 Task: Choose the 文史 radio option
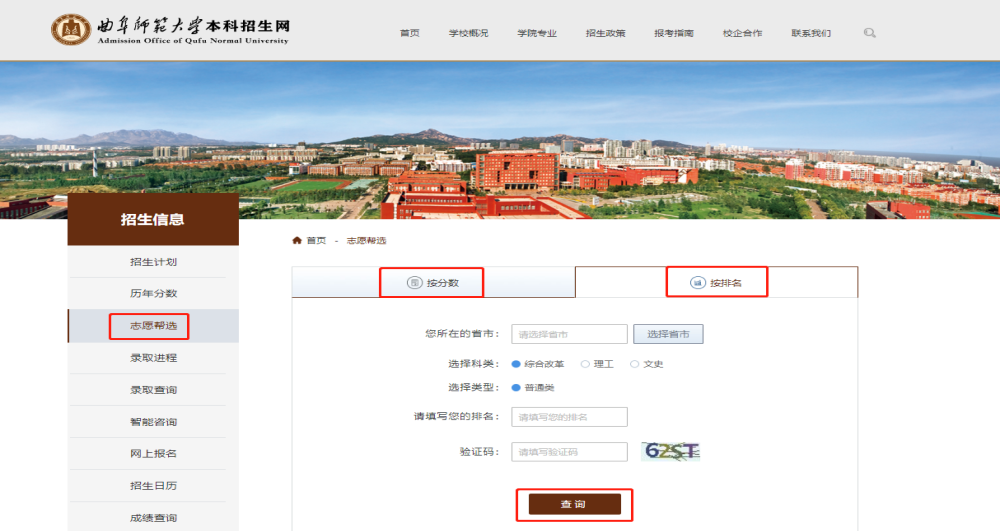click(x=634, y=364)
